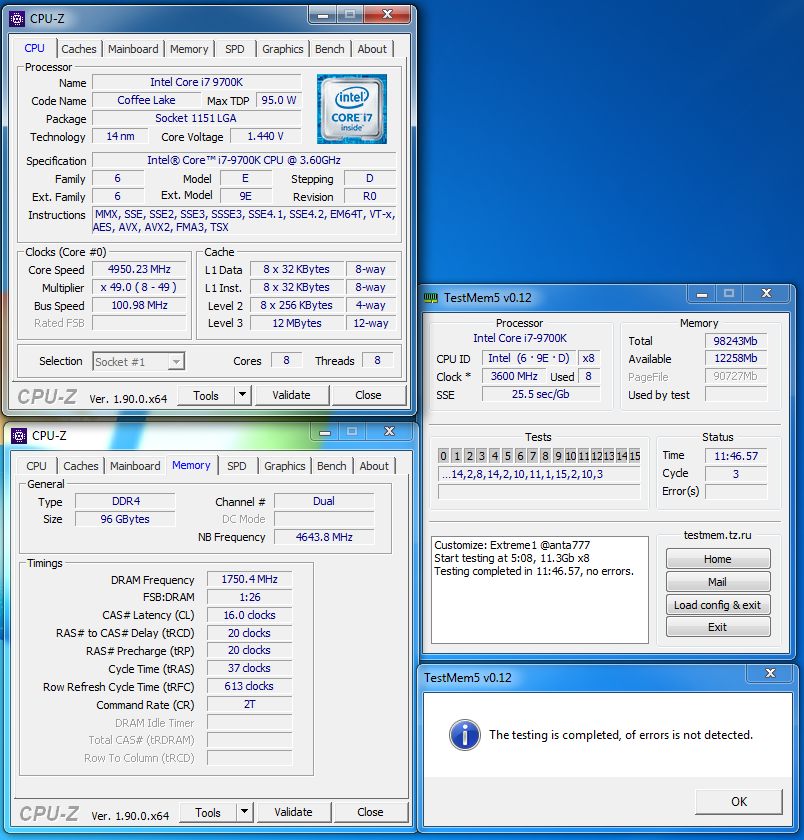Image resolution: width=804 pixels, height=840 pixels.
Task: Click the TestMem5 app icon in title bar
Action: 431,298
